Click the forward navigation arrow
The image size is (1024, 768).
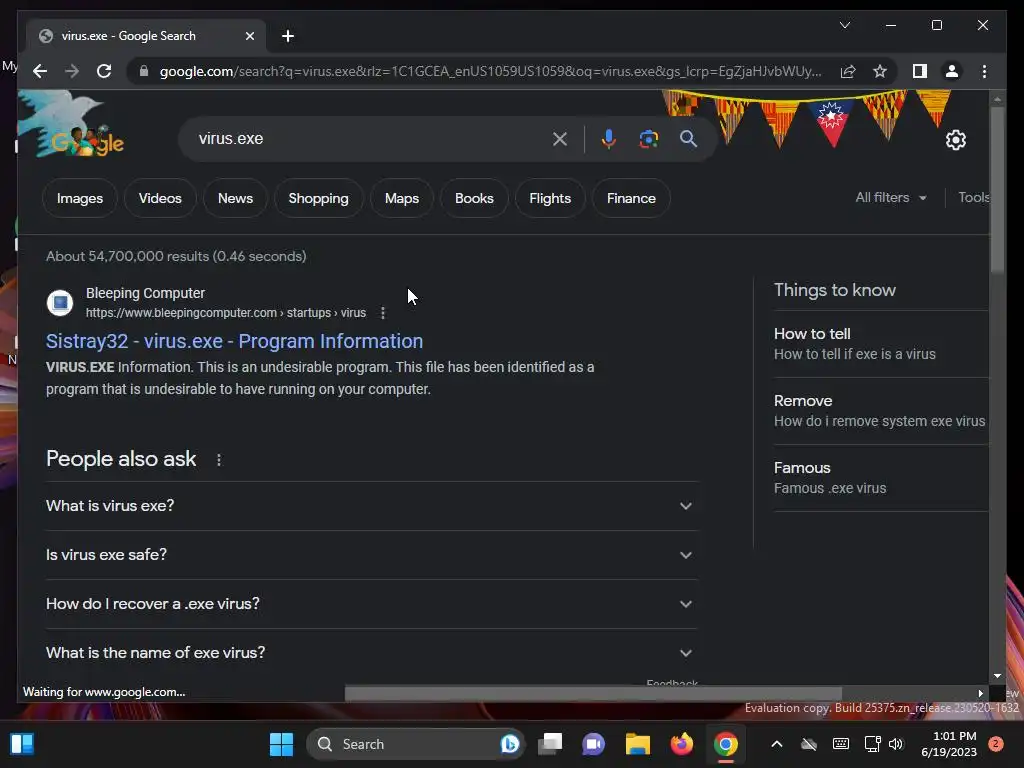tap(72, 71)
